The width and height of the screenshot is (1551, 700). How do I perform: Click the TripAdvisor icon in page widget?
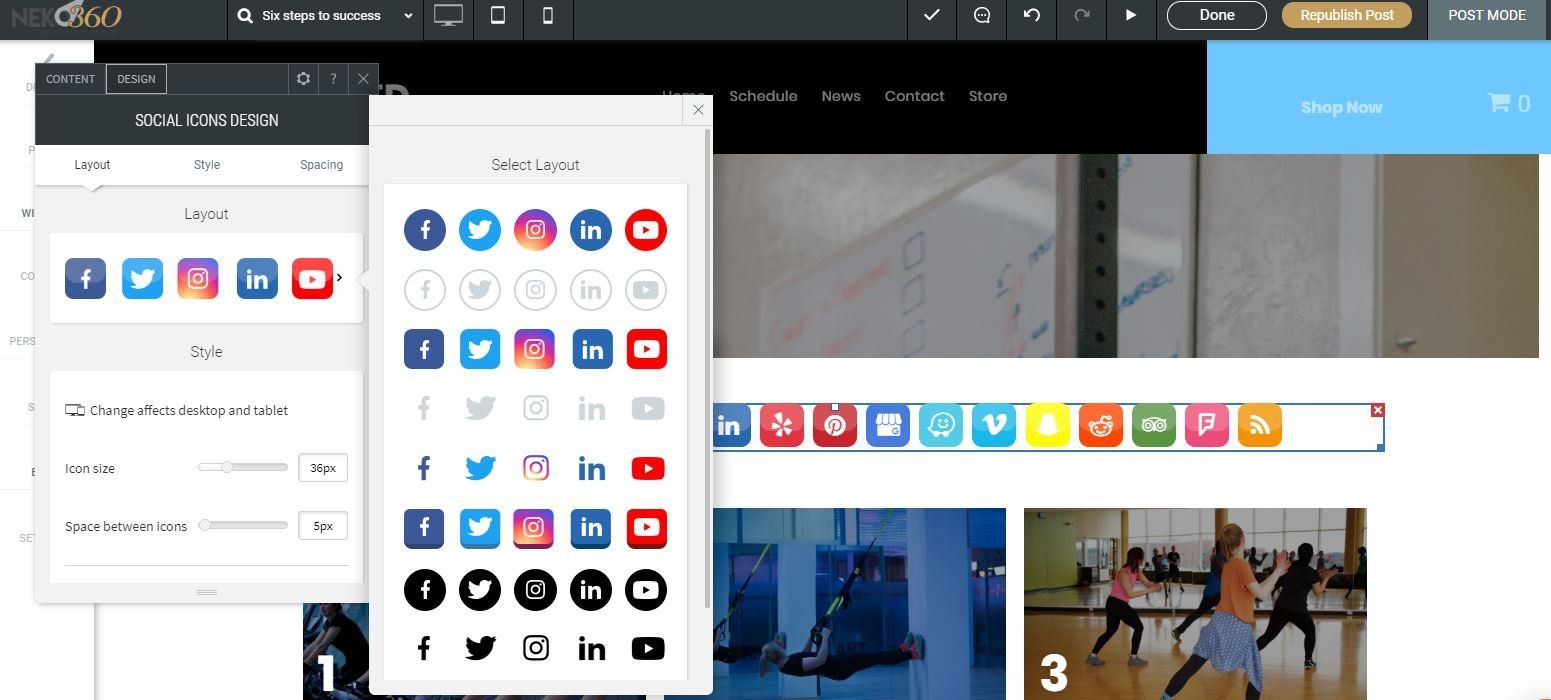[x=1154, y=426]
